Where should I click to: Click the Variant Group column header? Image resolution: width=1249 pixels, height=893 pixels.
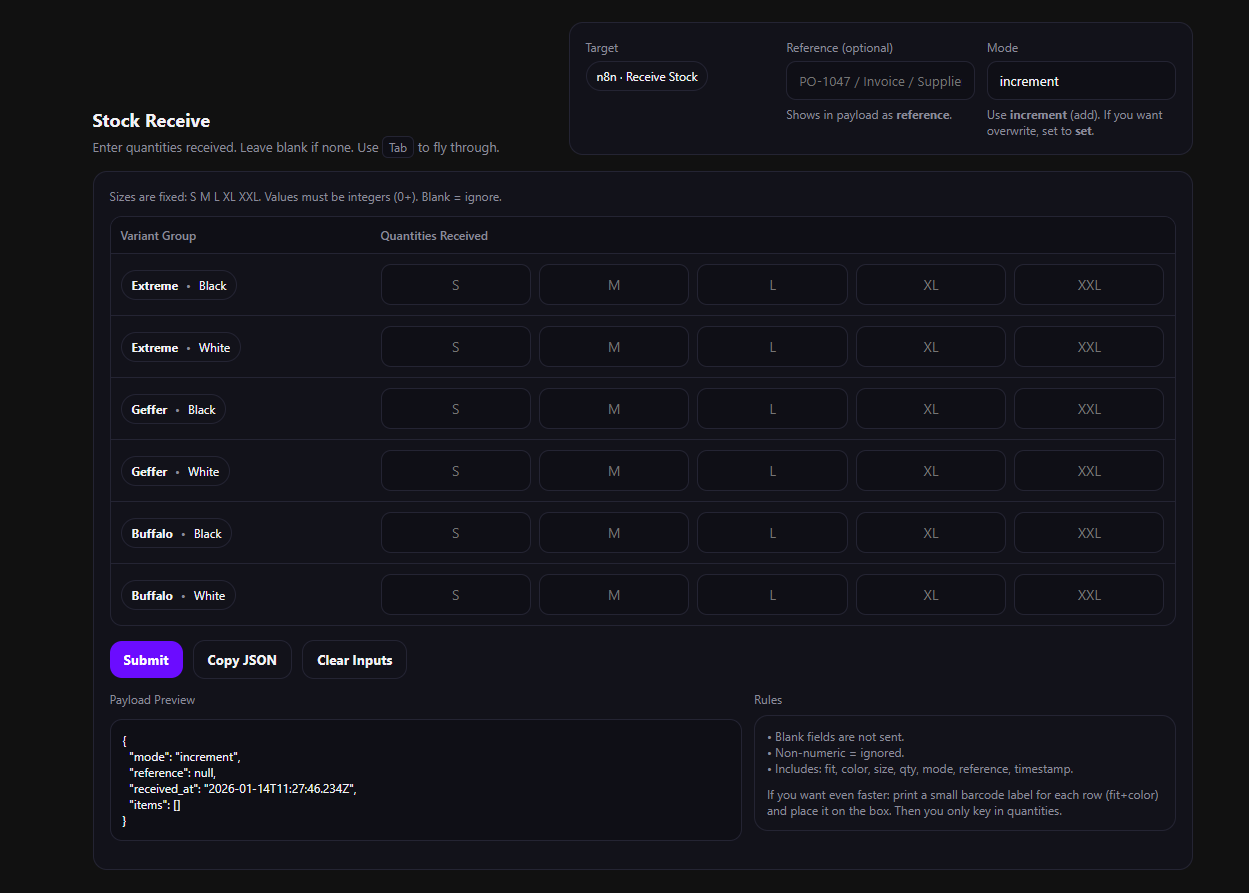[x=158, y=236]
